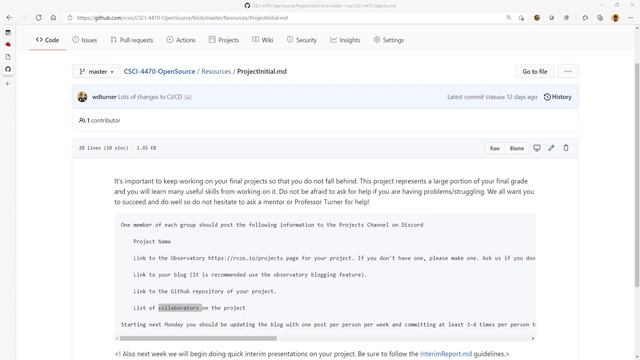640x360 pixels.
Task: Select the GitHub vertical tab in sidebar
Action: tap(8, 69)
